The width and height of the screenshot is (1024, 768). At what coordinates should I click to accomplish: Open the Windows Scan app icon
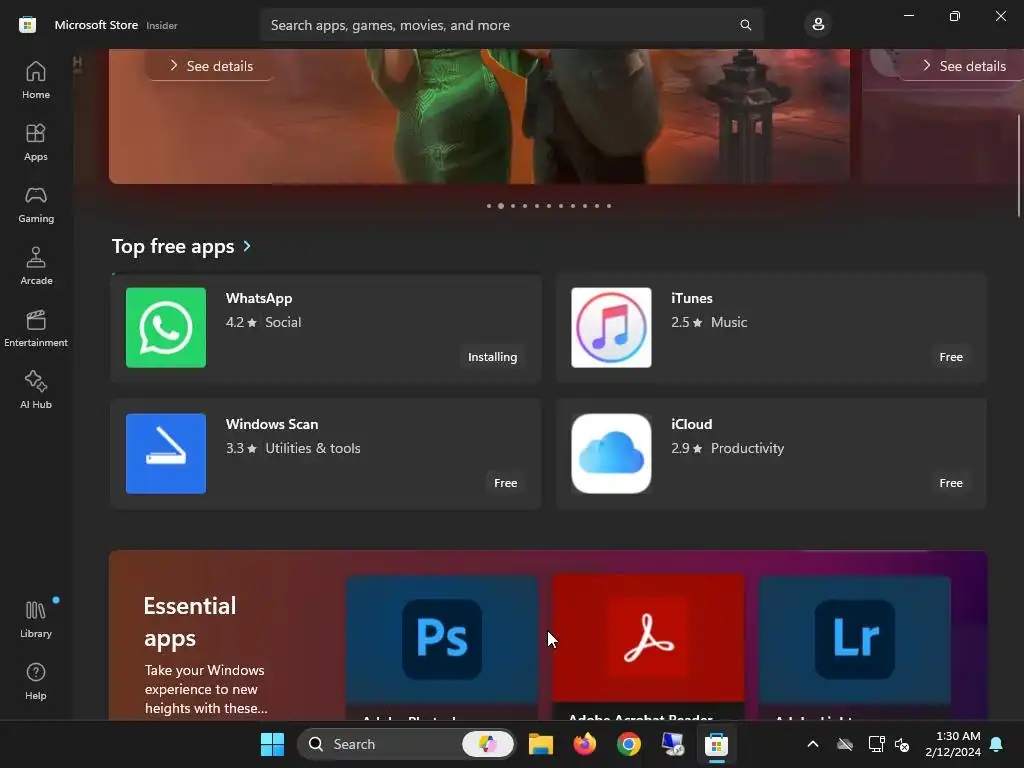166,453
